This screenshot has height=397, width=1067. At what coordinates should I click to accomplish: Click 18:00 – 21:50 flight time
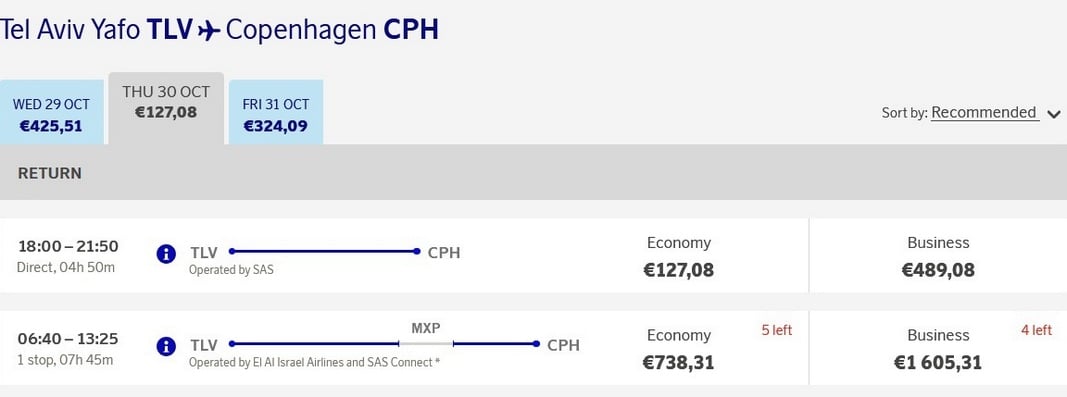pyautogui.click(x=68, y=246)
